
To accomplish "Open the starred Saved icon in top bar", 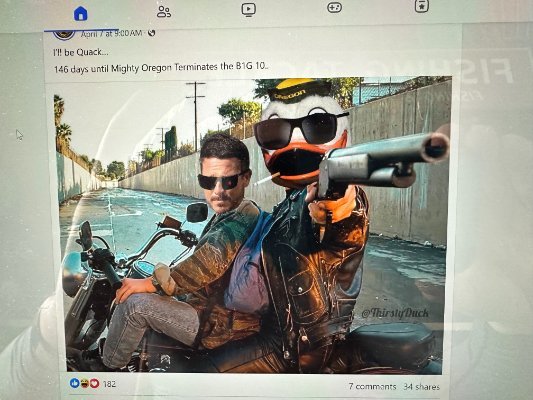I will pos(422,6).
